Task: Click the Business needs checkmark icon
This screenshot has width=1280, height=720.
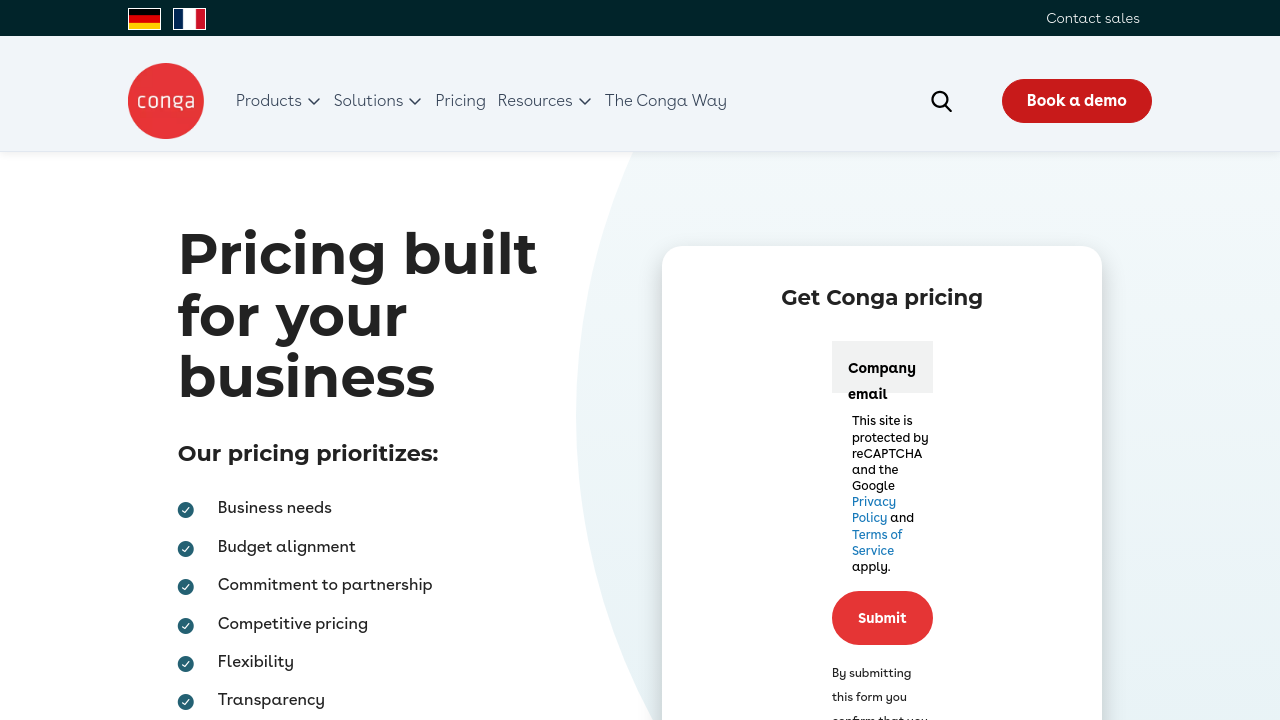Action: click(x=186, y=510)
